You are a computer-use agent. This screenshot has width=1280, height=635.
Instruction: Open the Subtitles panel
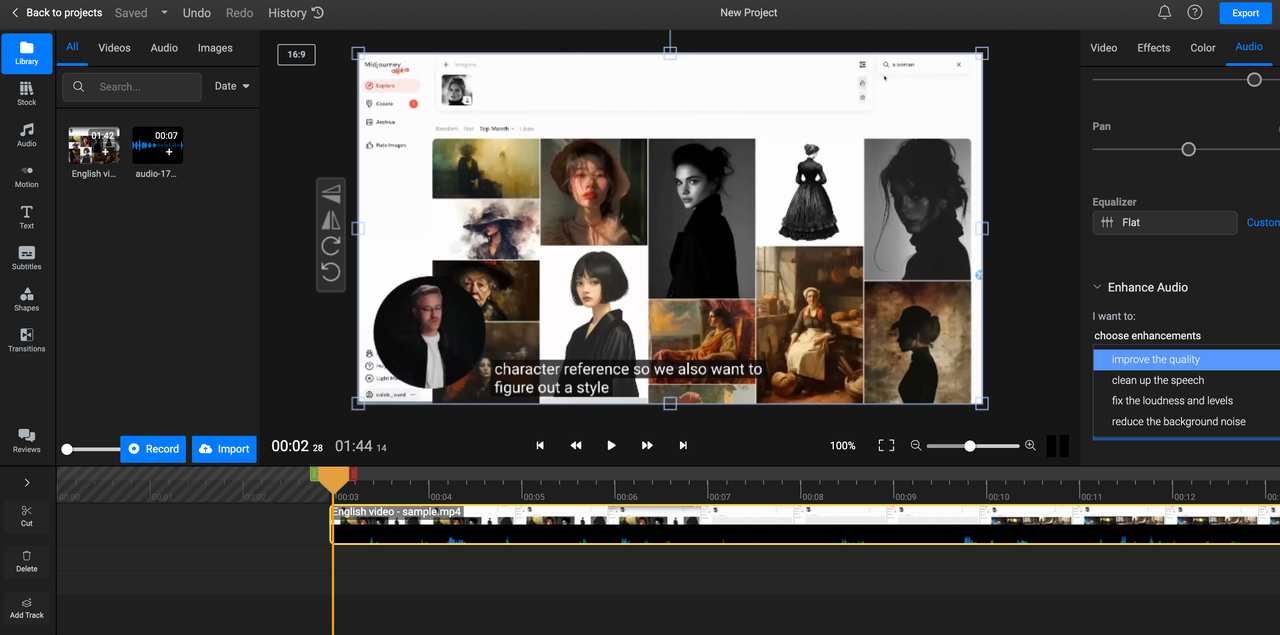[x=27, y=258]
